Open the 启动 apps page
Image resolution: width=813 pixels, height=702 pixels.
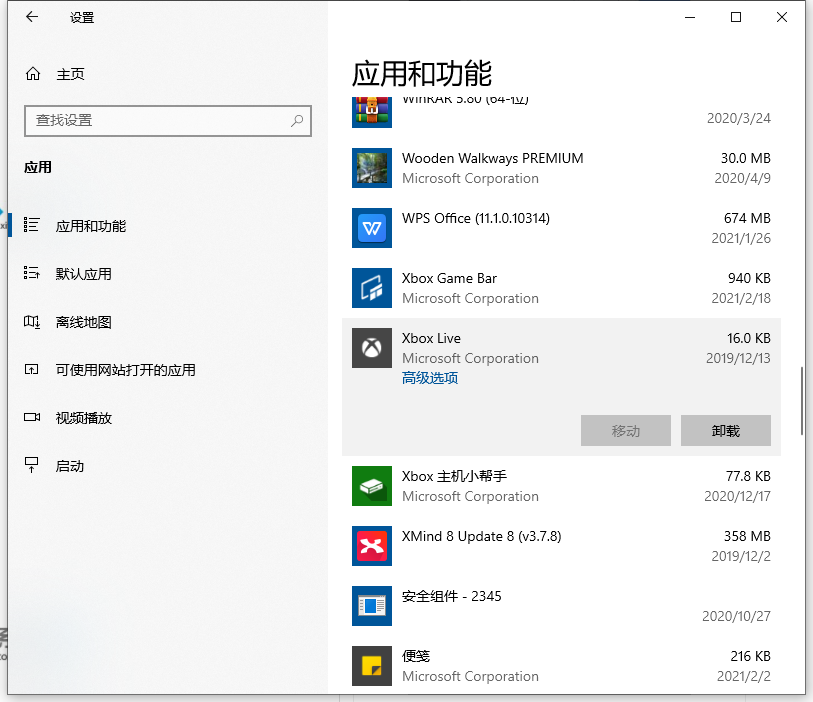(x=69, y=466)
